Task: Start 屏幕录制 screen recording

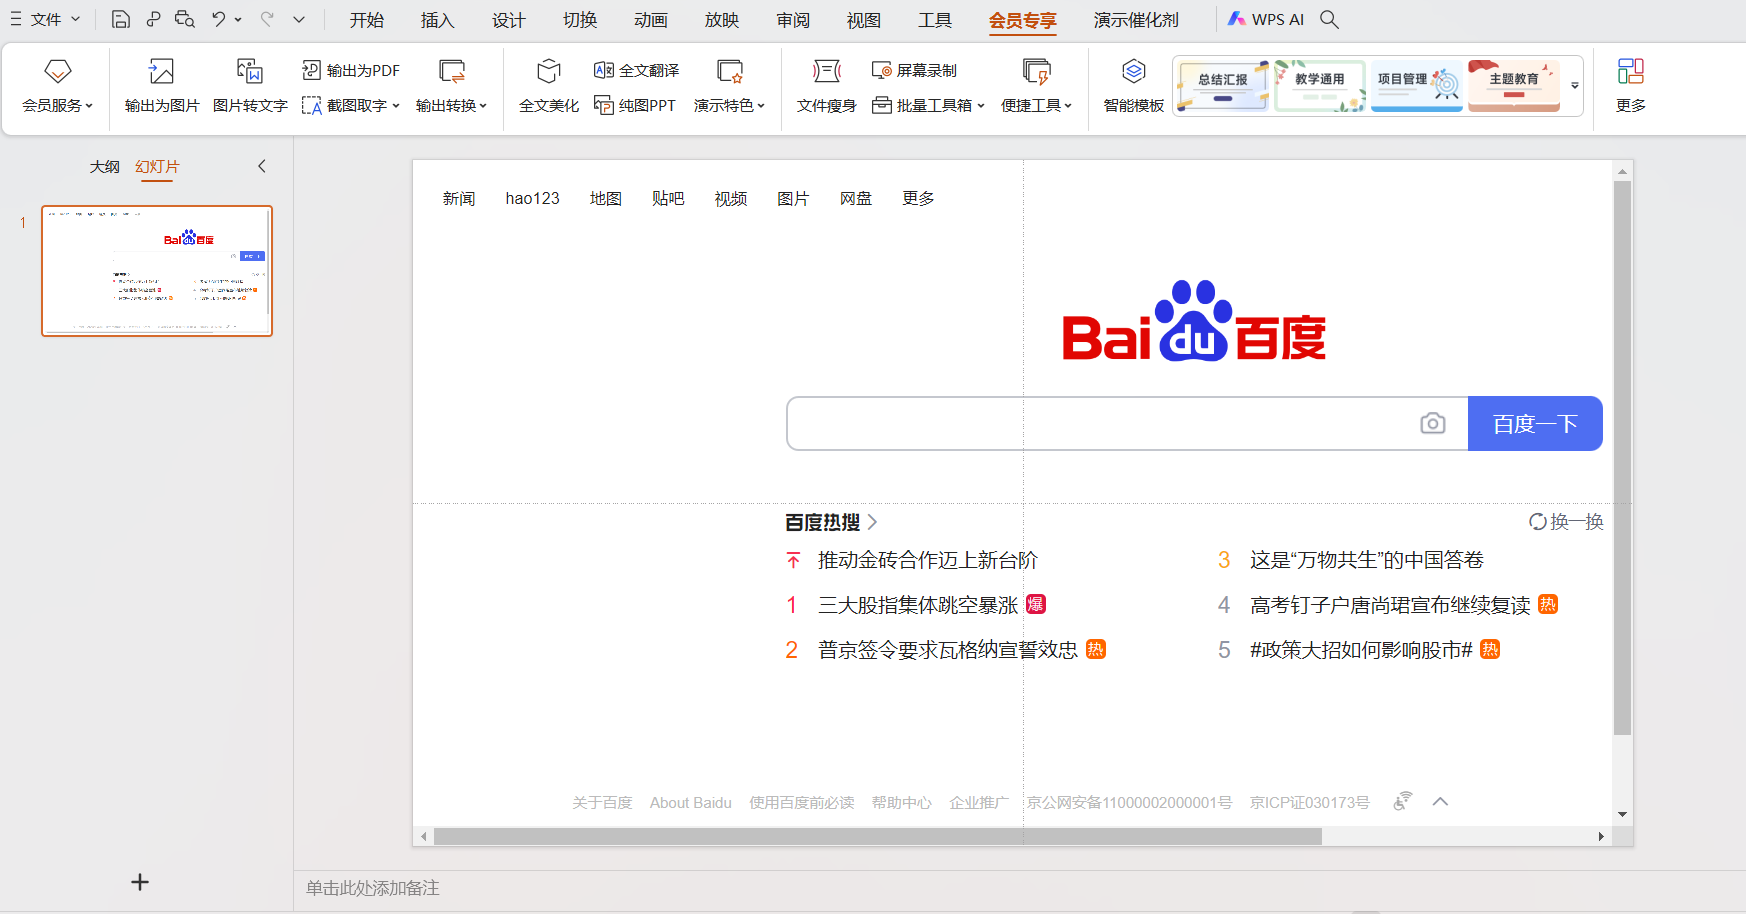Action: click(915, 70)
